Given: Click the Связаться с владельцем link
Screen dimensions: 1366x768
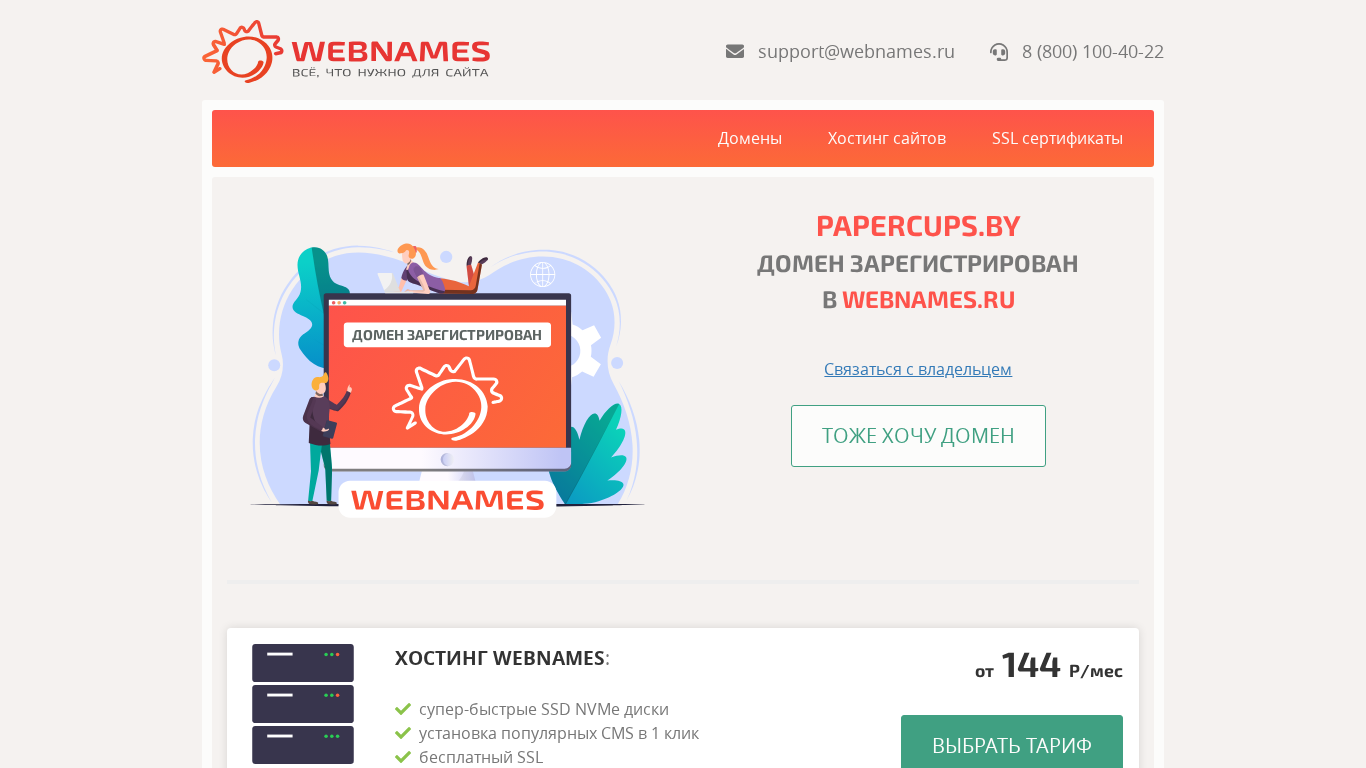Looking at the screenshot, I should 918,369.
